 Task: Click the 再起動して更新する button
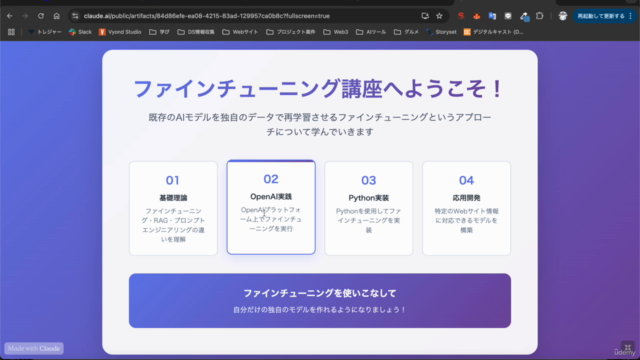click(x=600, y=16)
